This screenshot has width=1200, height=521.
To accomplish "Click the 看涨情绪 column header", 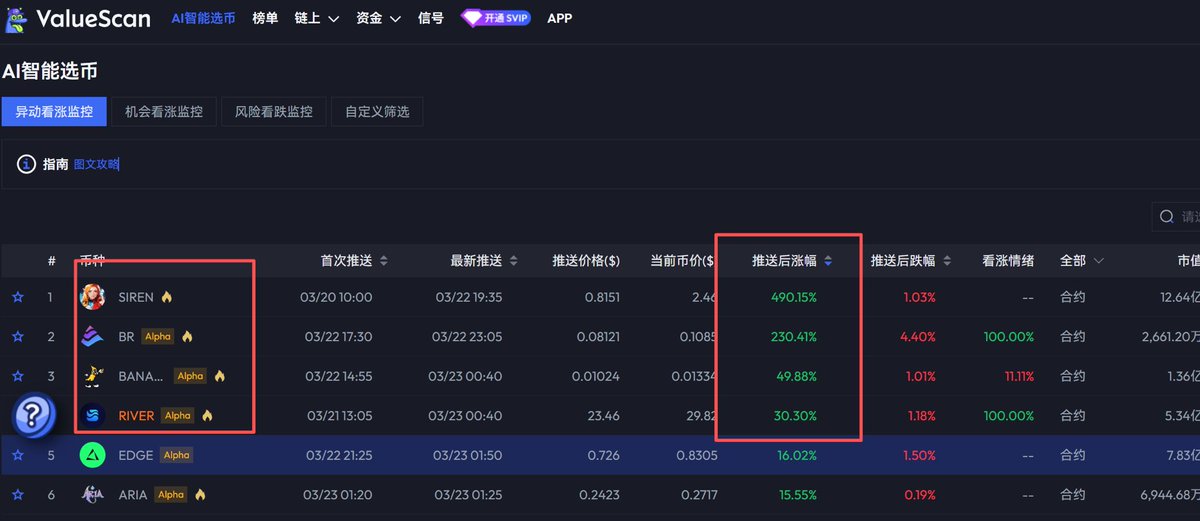I will tap(1008, 260).
